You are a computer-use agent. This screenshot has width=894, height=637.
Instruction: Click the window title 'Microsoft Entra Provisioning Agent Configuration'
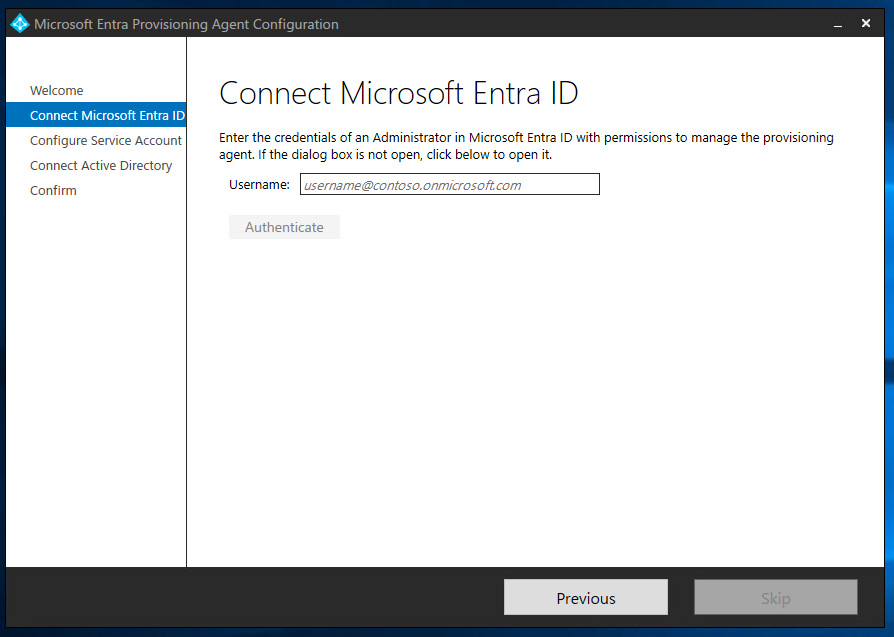click(x=186, y=24)
